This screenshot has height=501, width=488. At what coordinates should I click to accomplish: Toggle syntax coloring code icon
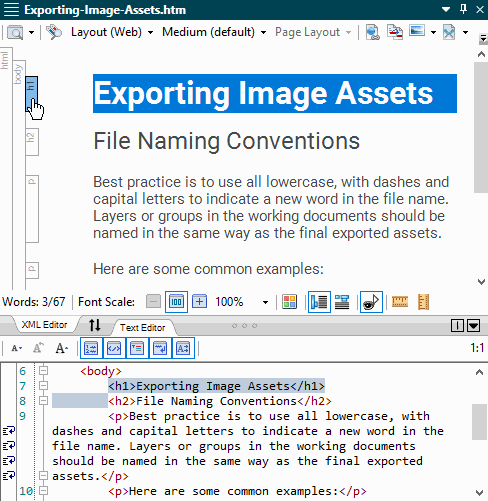coord(114,348)
